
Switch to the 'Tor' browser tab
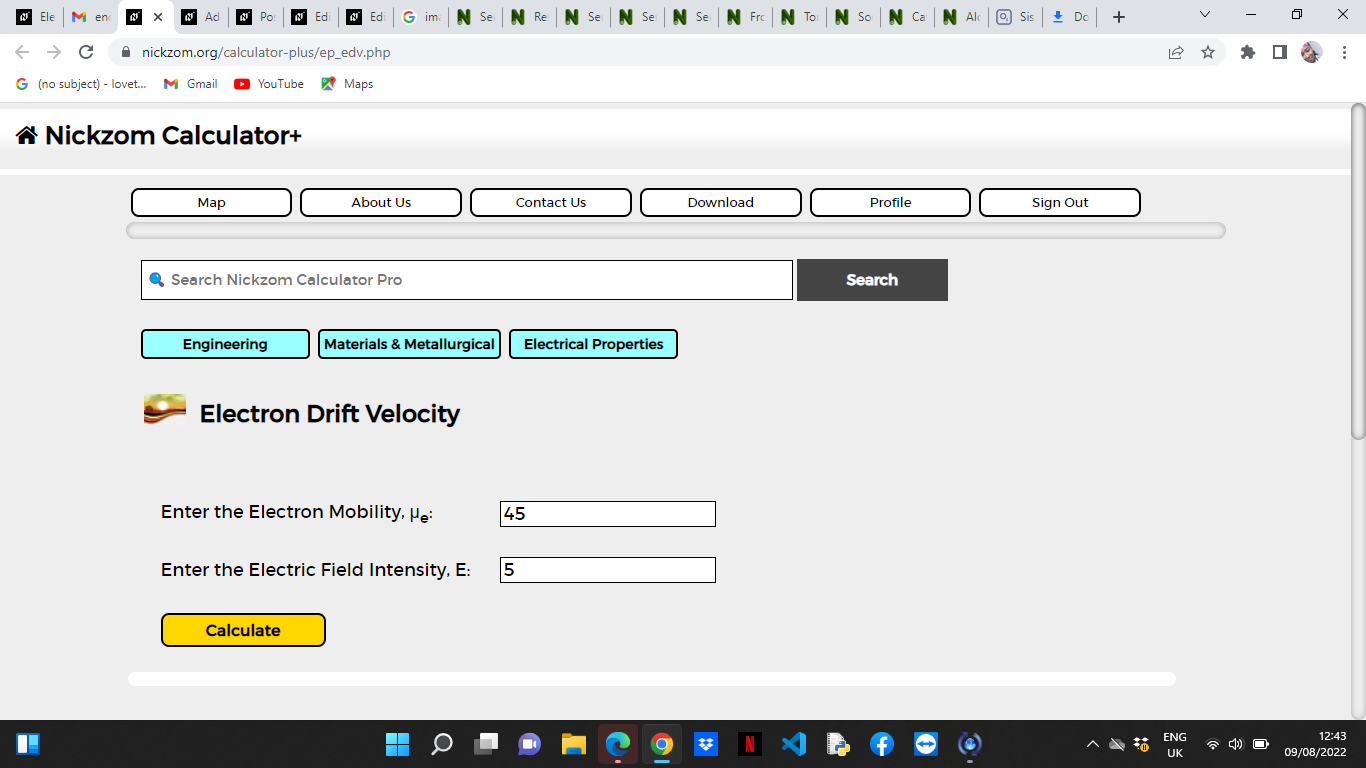799,17
